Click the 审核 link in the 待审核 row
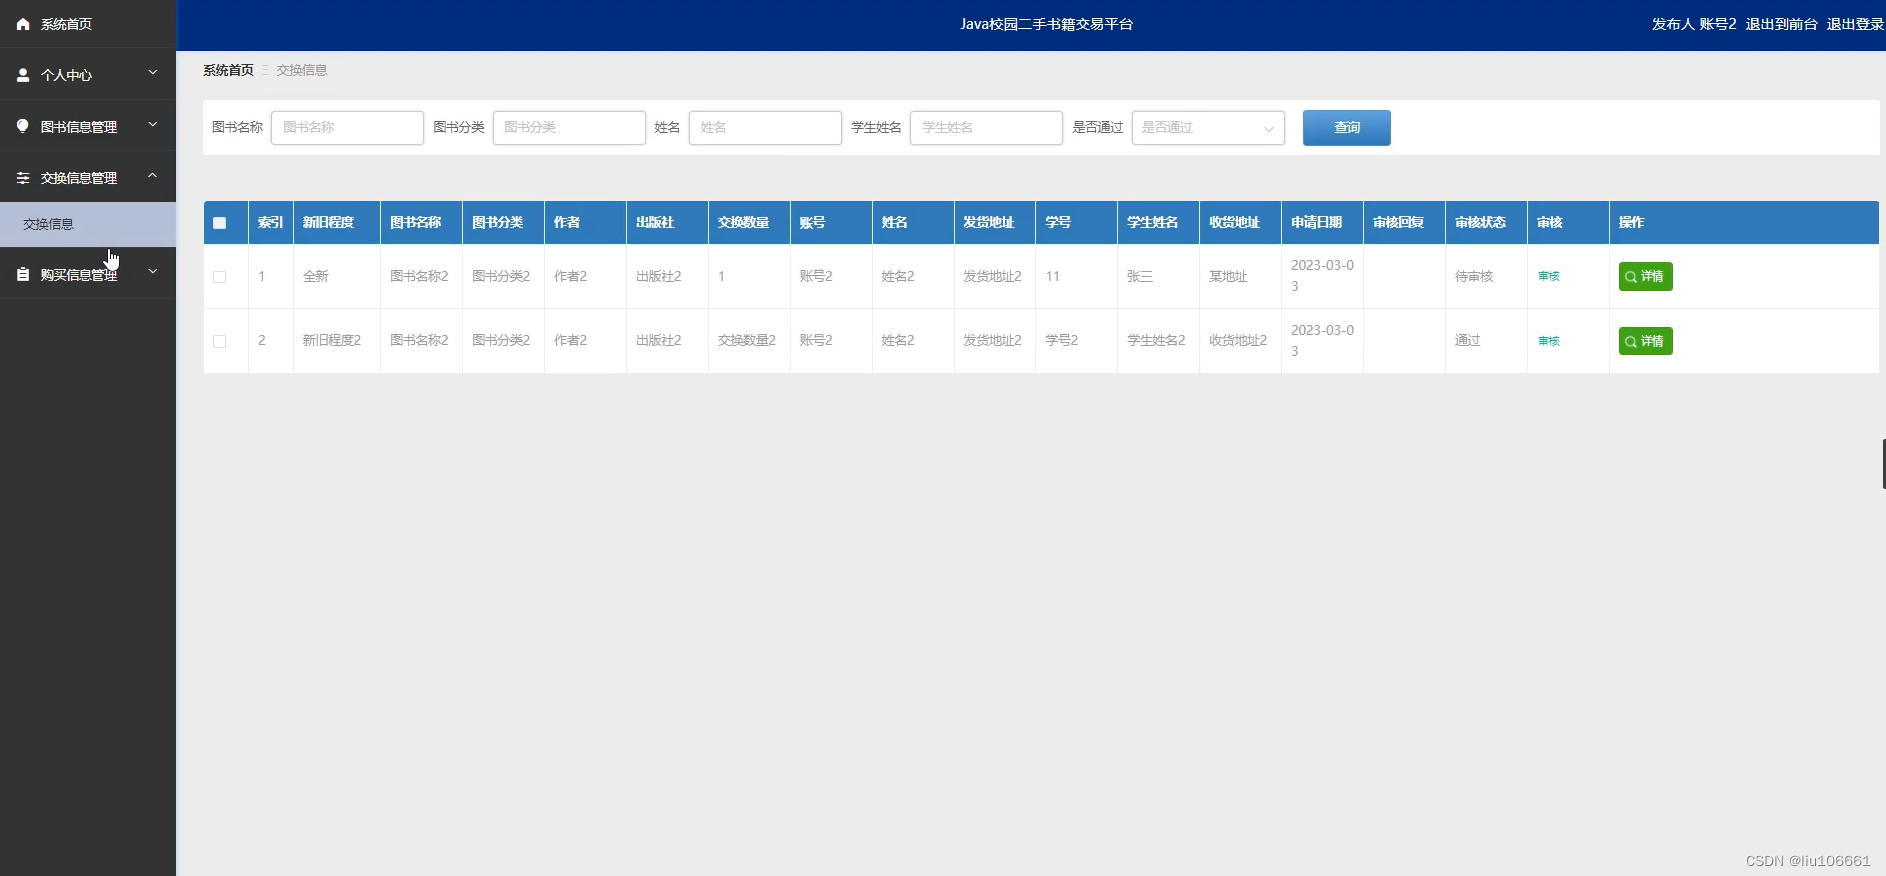This screenshot has width=1886, height=876. click(1549, 277)
